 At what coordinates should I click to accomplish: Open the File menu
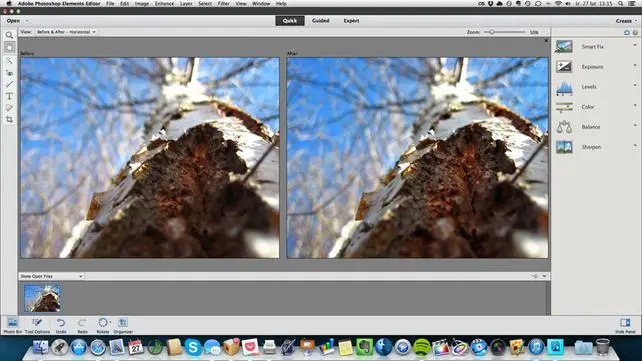click(x=110, y=4)
